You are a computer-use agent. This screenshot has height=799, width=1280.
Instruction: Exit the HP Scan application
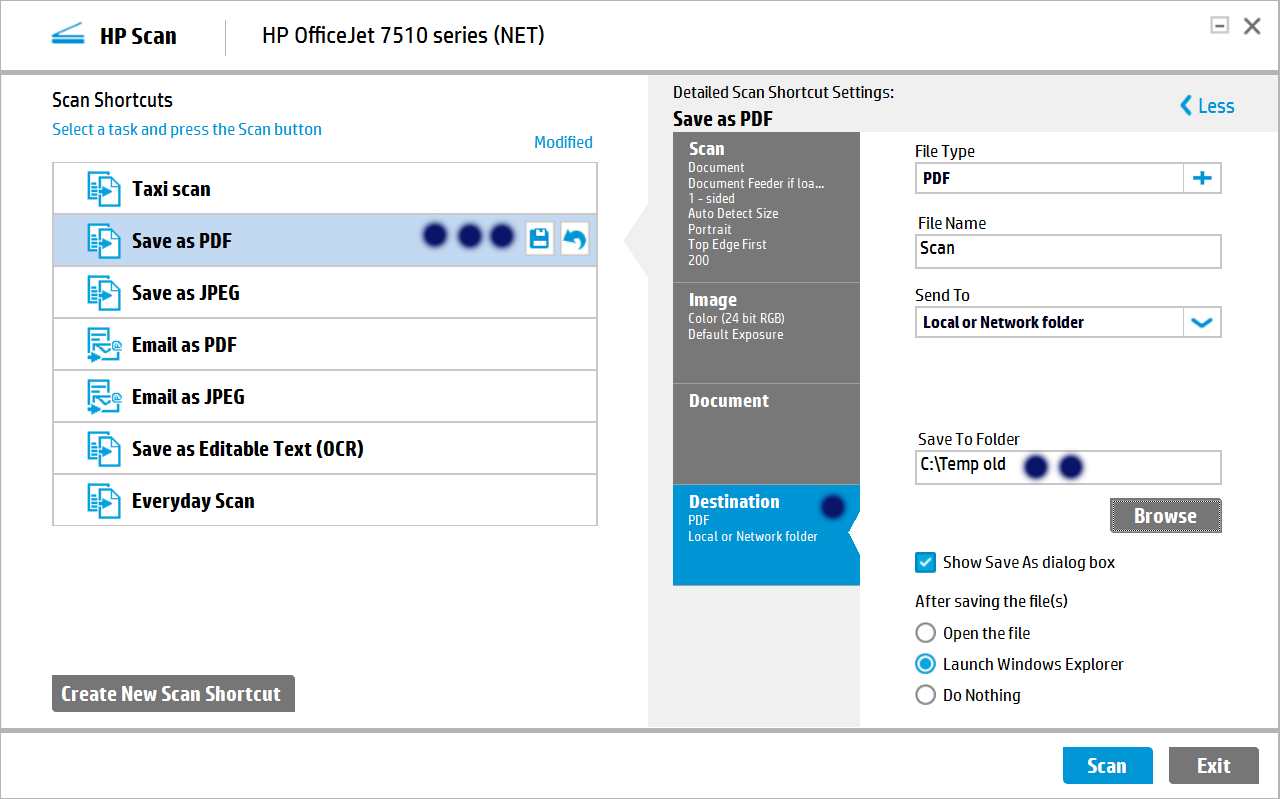click(1214, 766)
